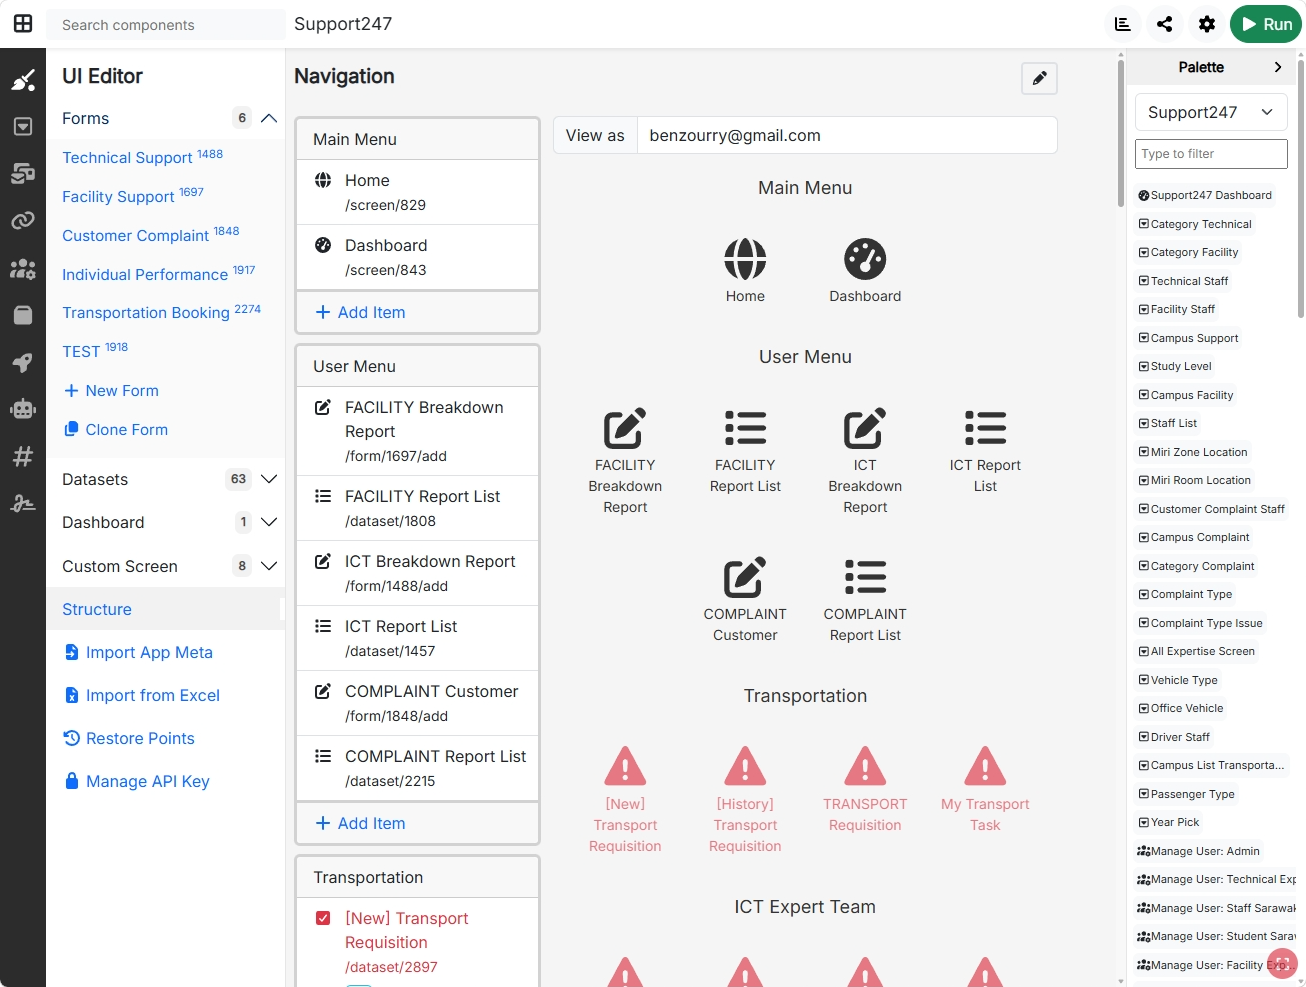Open Home item in Main Menu list
This screenshot has width=1306, height=987.
418,192
